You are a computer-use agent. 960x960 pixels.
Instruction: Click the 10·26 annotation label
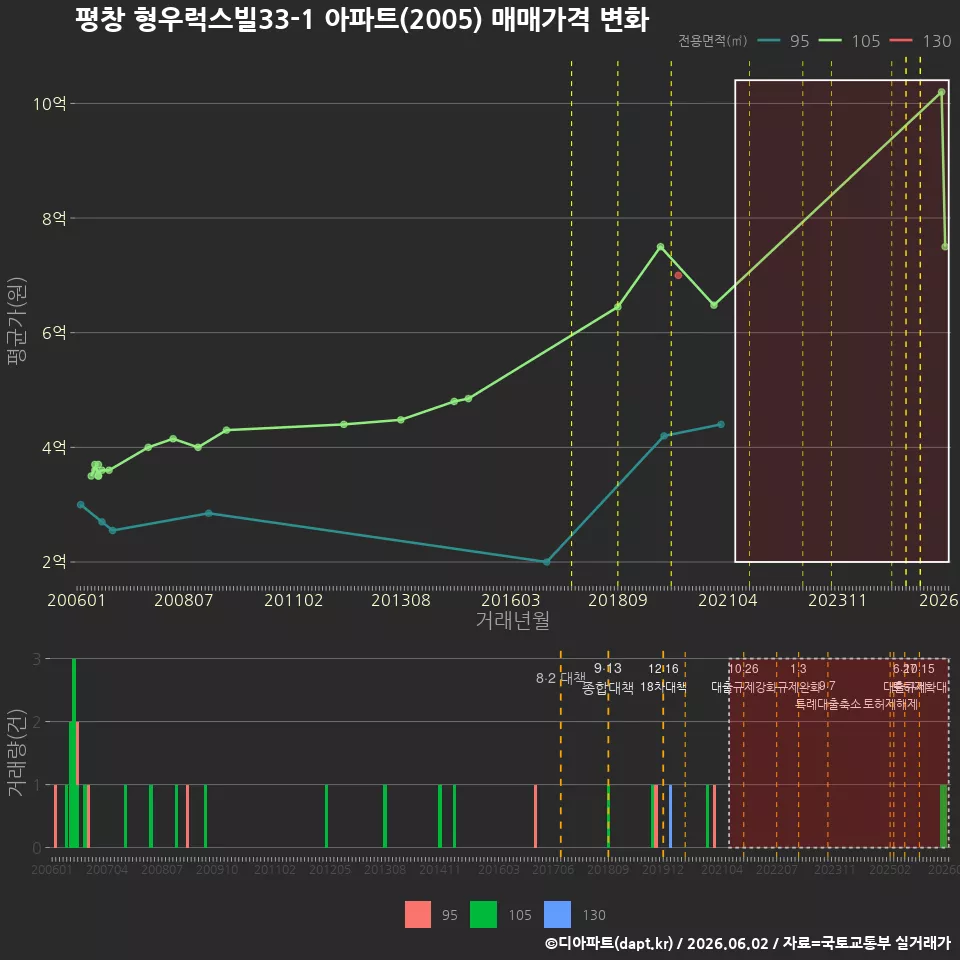pyautogui.click(x=743, y=669)
